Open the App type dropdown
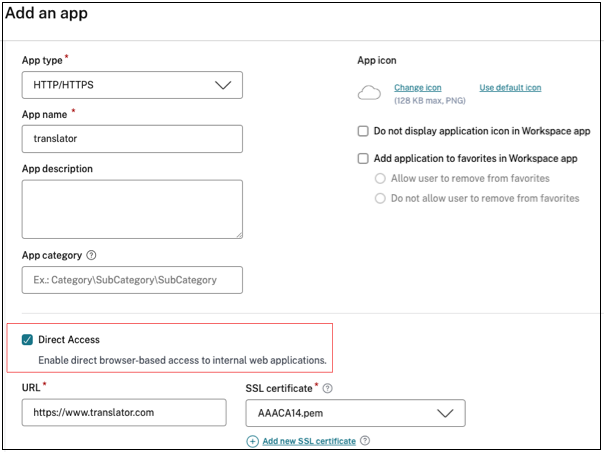Image resolution: width=604 pixels, height=452 pixels. click(x=132, y=85)
